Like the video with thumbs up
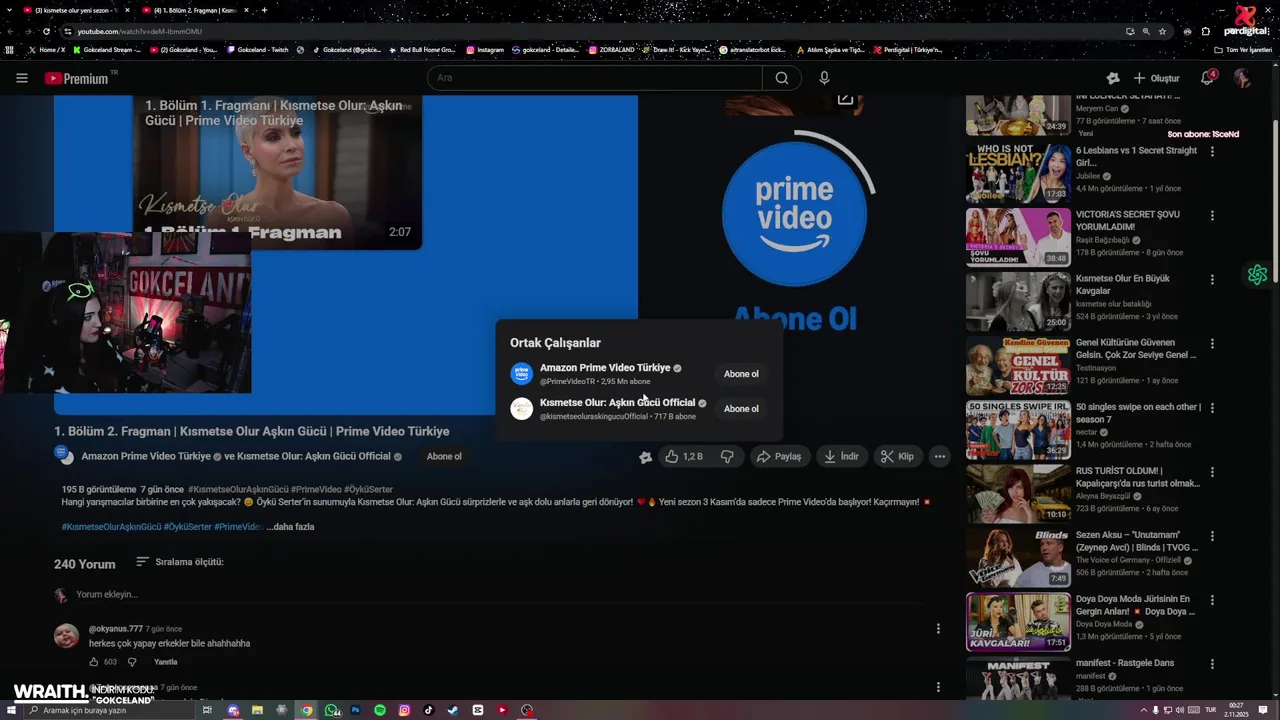 [x=684, y=456]
